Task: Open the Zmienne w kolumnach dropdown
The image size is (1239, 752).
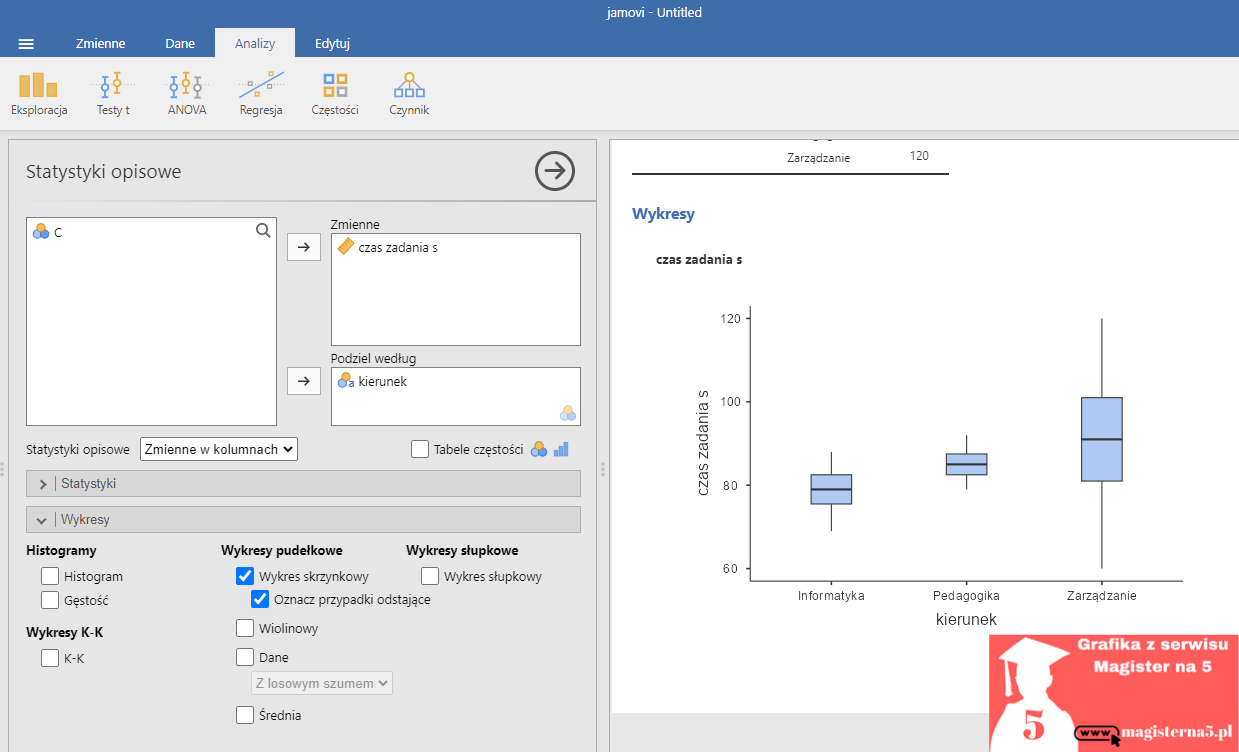Action: (x=219, y=449)
